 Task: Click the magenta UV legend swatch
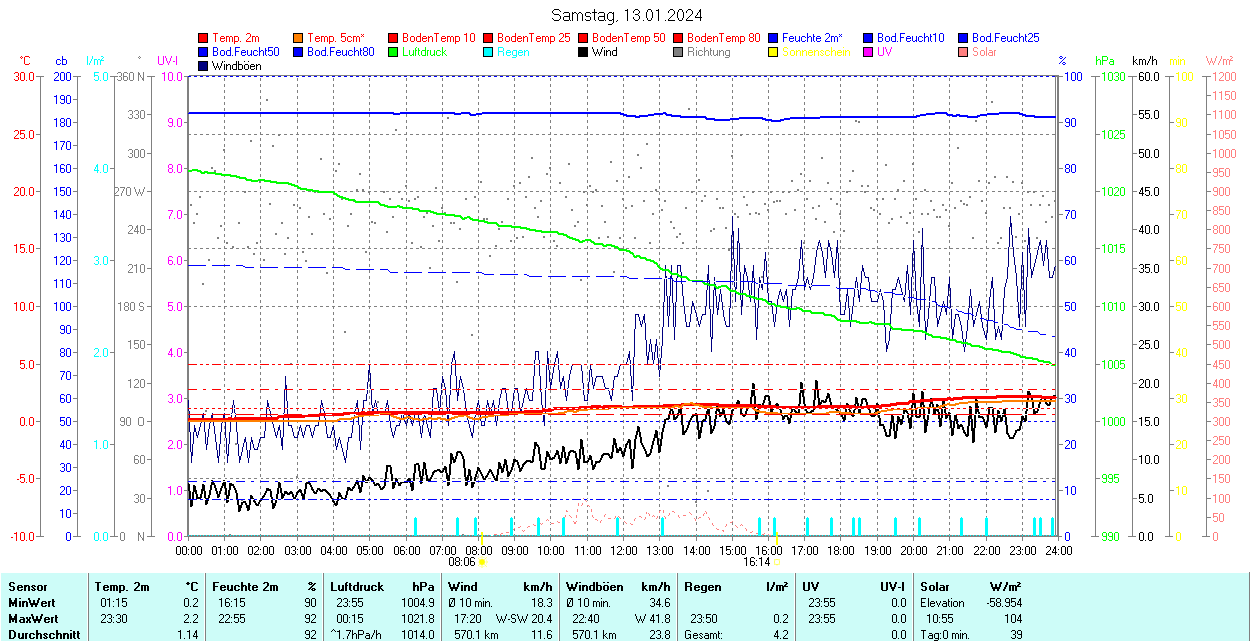pos(868,52)
